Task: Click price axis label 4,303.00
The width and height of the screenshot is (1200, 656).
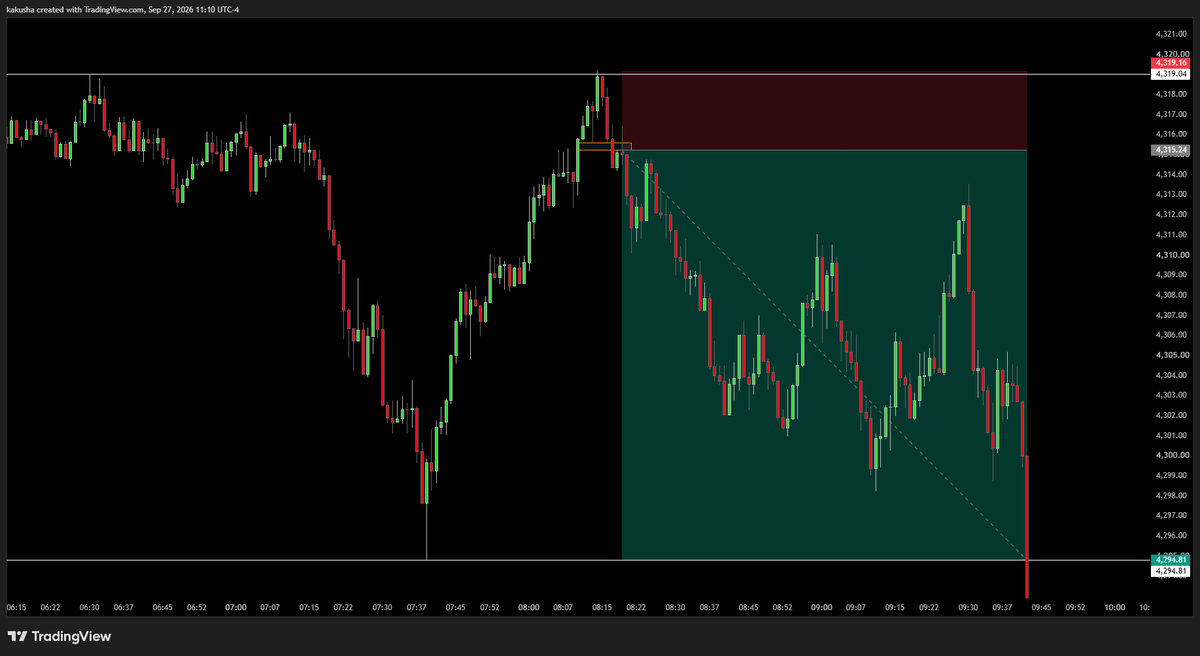Action: [1170, 395]
